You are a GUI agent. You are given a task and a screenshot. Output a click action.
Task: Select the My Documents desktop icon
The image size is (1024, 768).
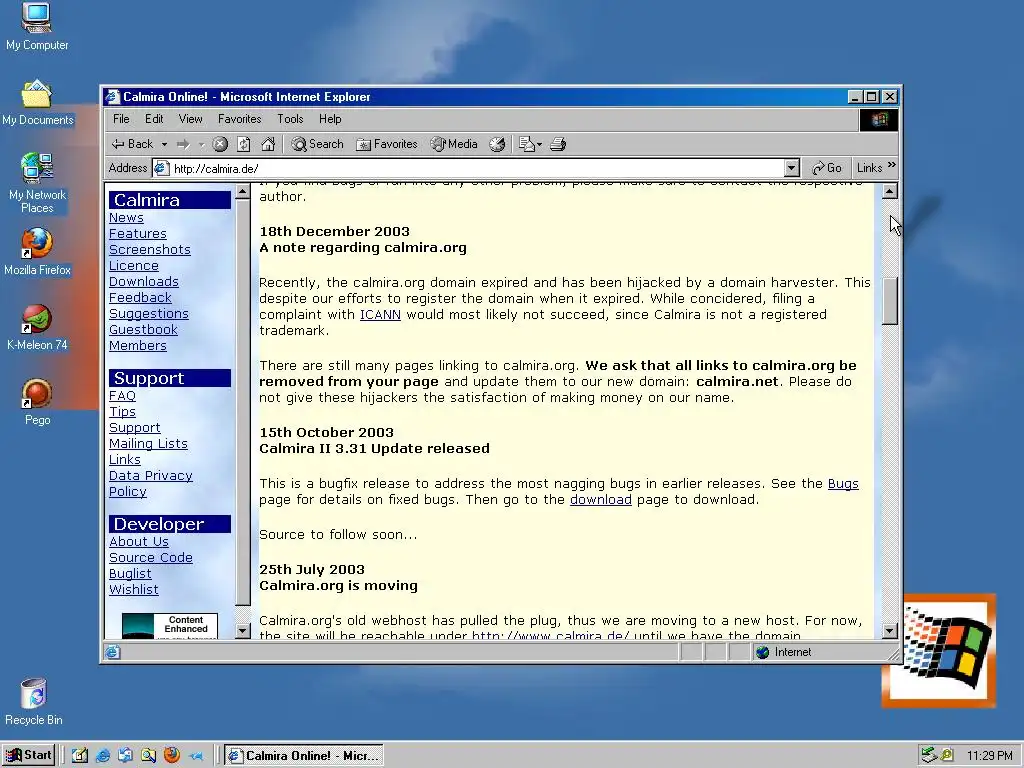(x=37, y=103)
